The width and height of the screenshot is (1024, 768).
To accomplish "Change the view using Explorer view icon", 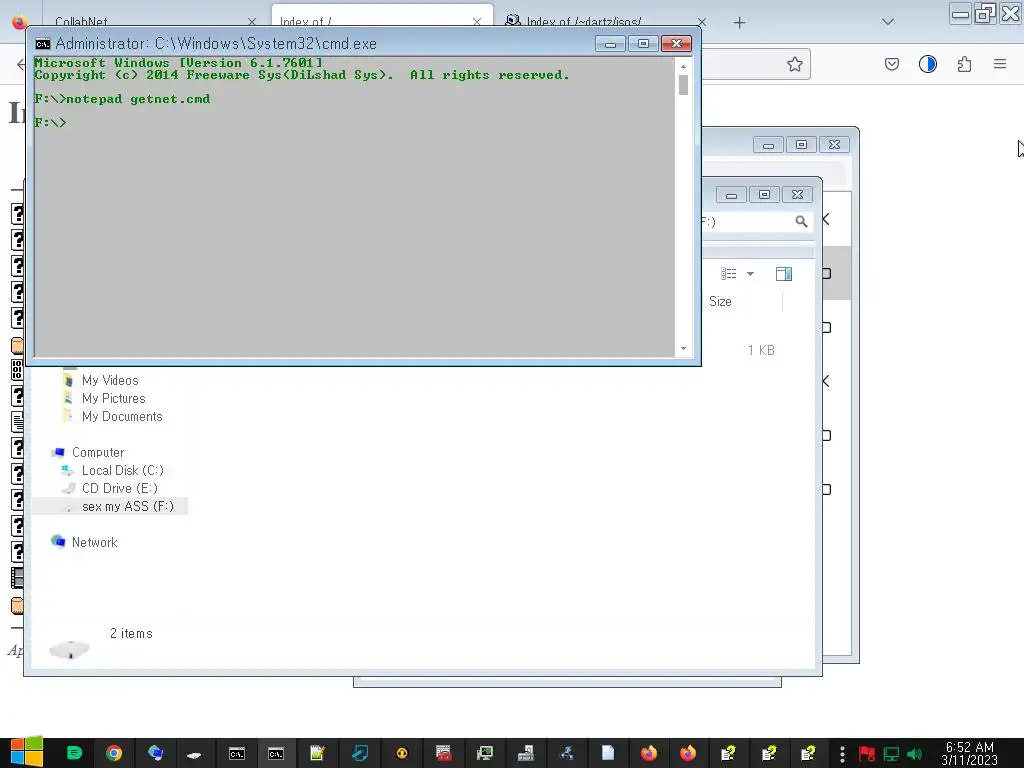I will [729, 274].
